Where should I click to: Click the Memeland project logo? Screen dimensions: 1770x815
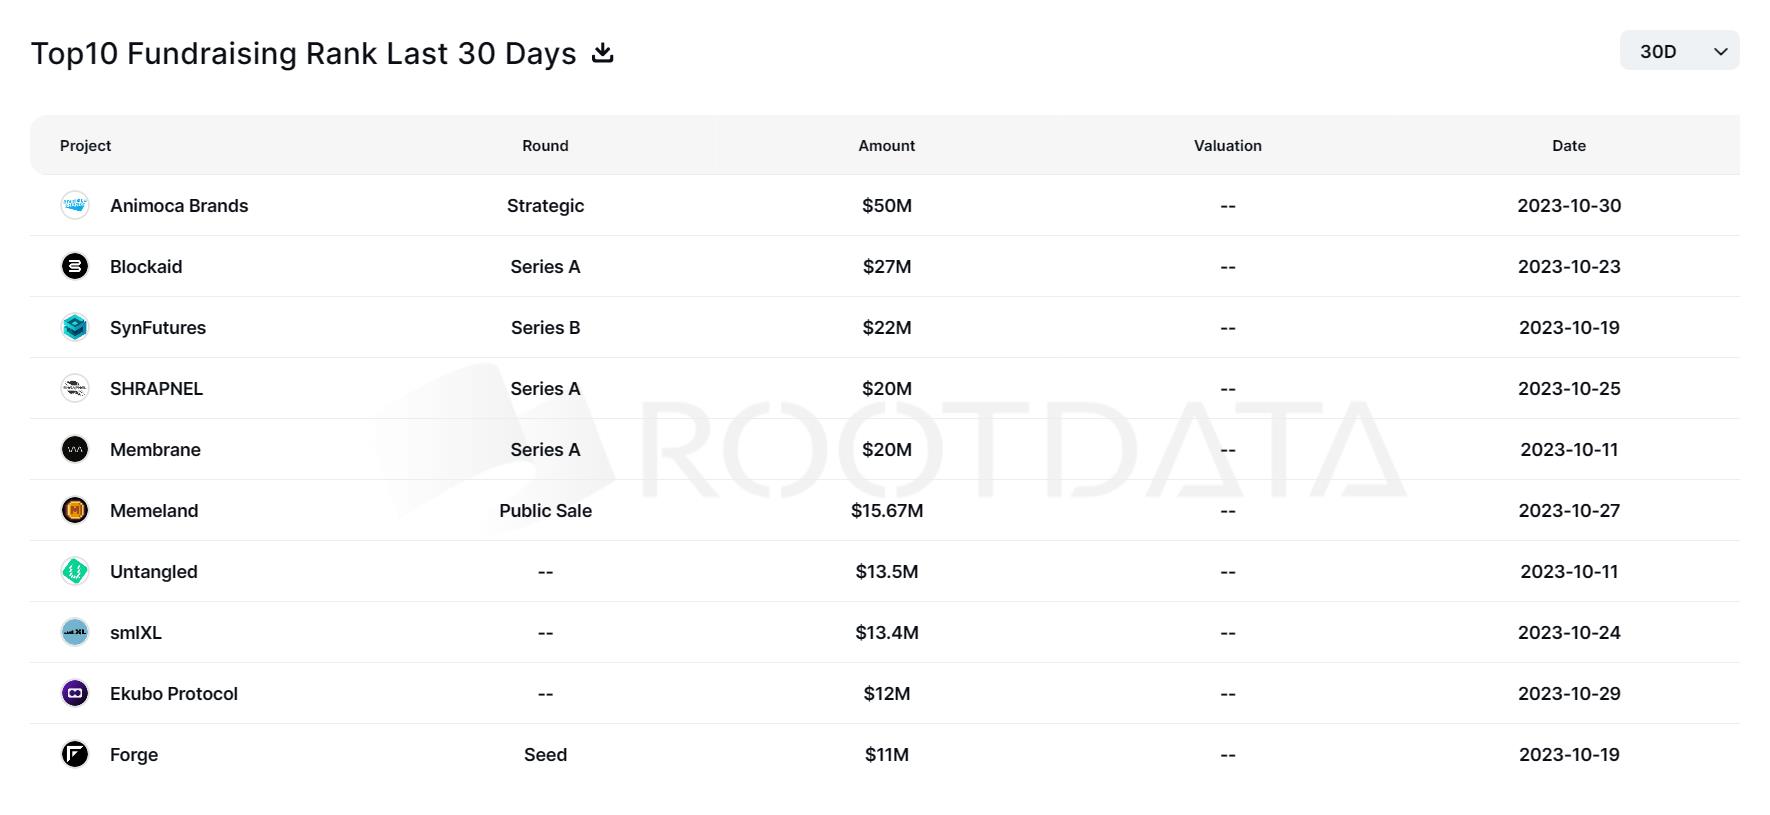point(75,510)
